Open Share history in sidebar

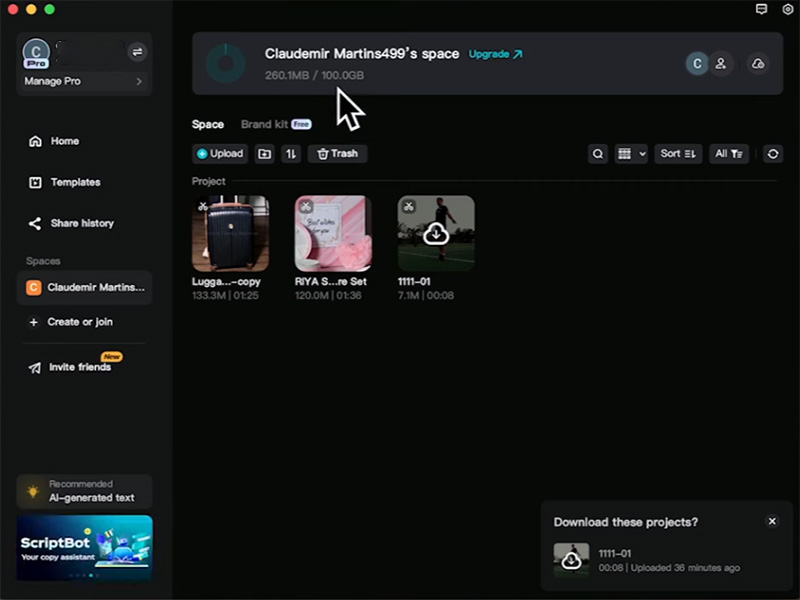(x=82, y=223)
